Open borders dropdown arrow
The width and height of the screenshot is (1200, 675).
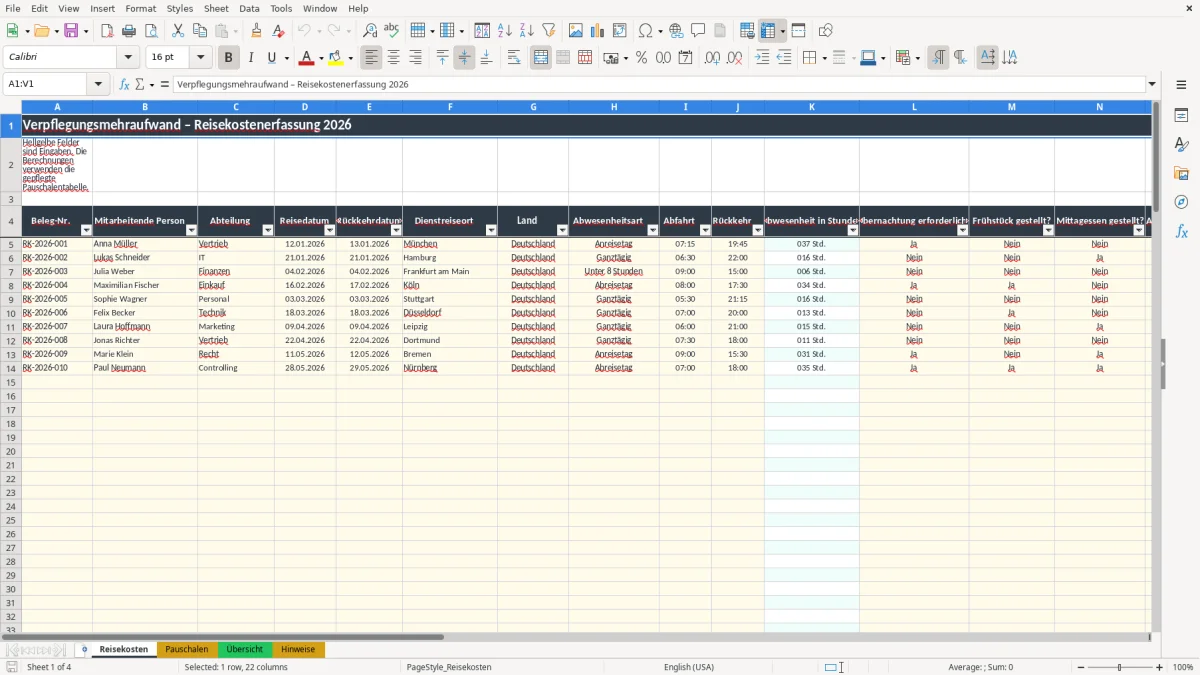[823, 58]
